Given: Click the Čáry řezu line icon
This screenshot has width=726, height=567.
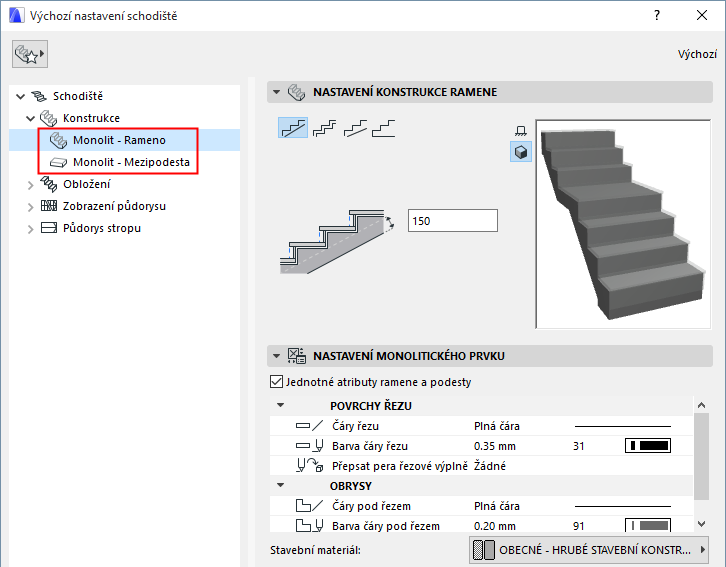Looking at the screenshot, I should click(309, 426).
